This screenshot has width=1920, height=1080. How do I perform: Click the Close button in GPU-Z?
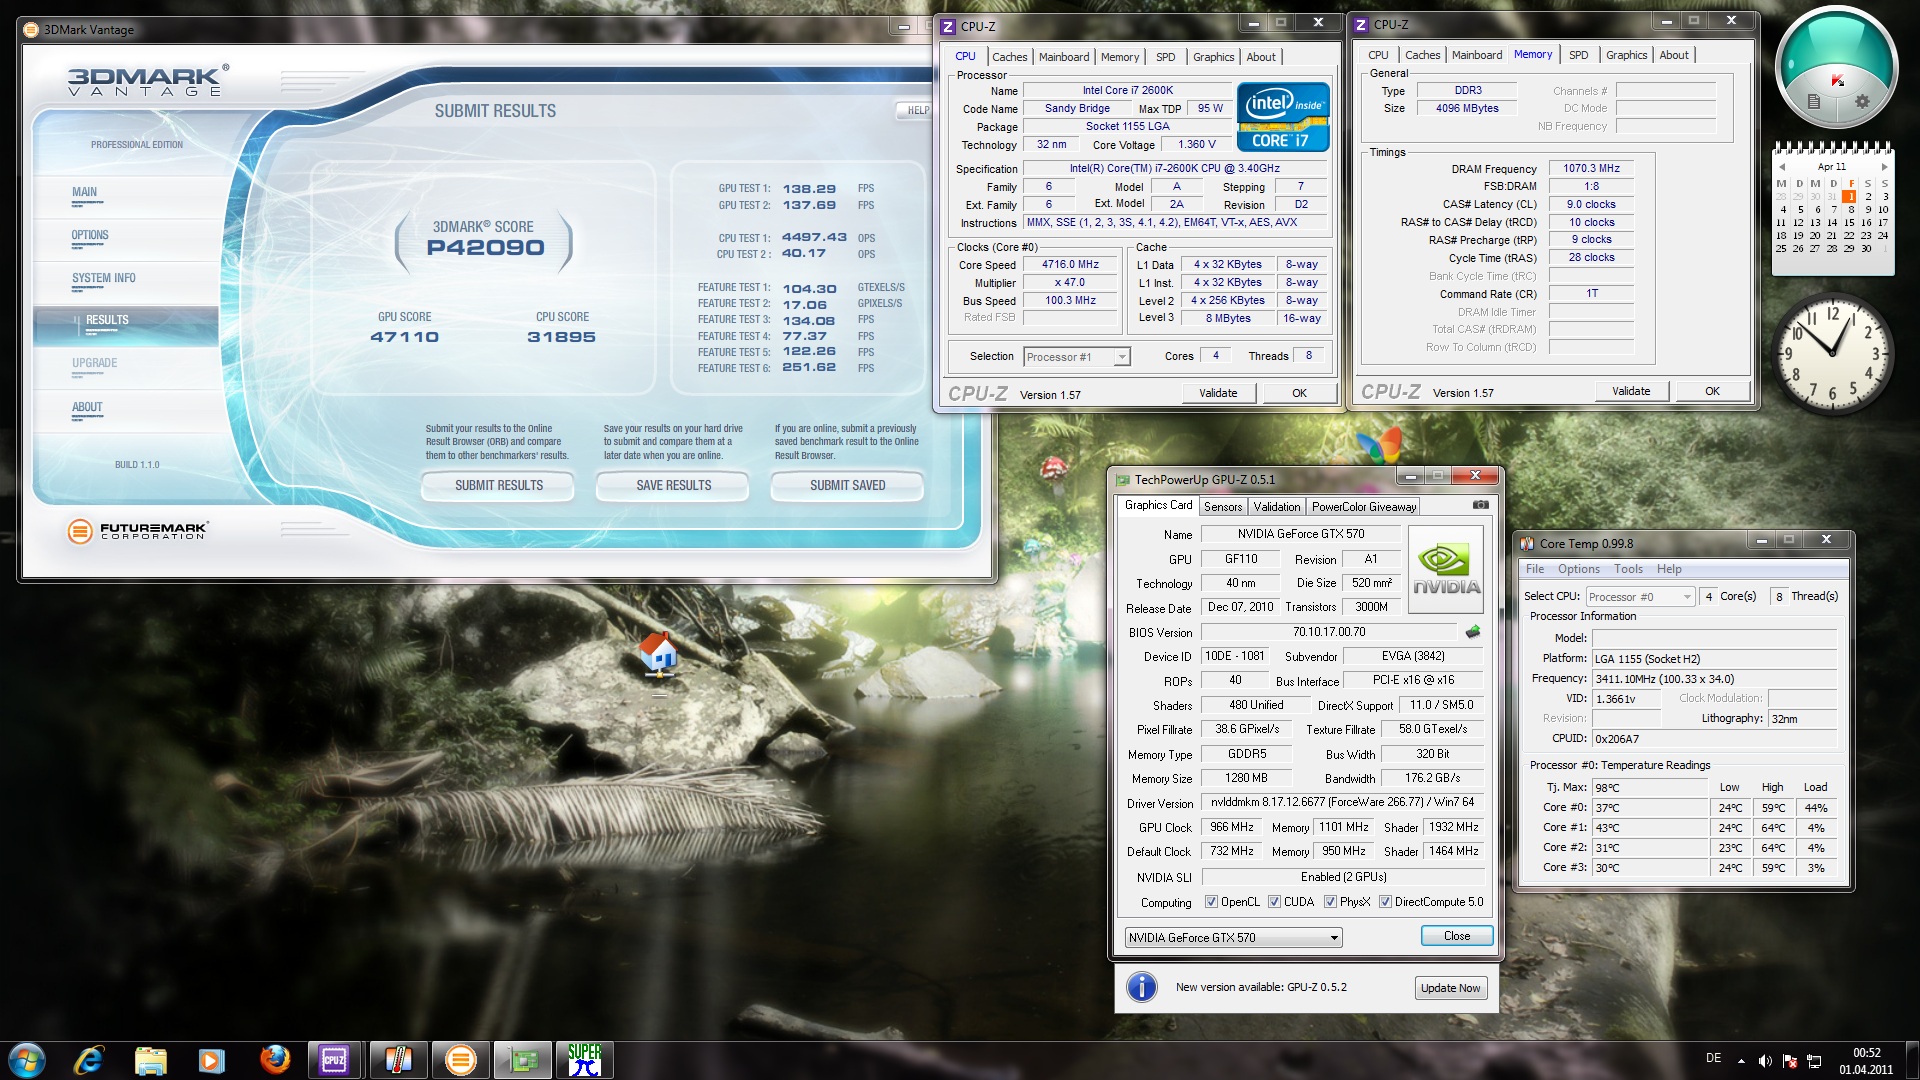click(x=1456, y=936)
